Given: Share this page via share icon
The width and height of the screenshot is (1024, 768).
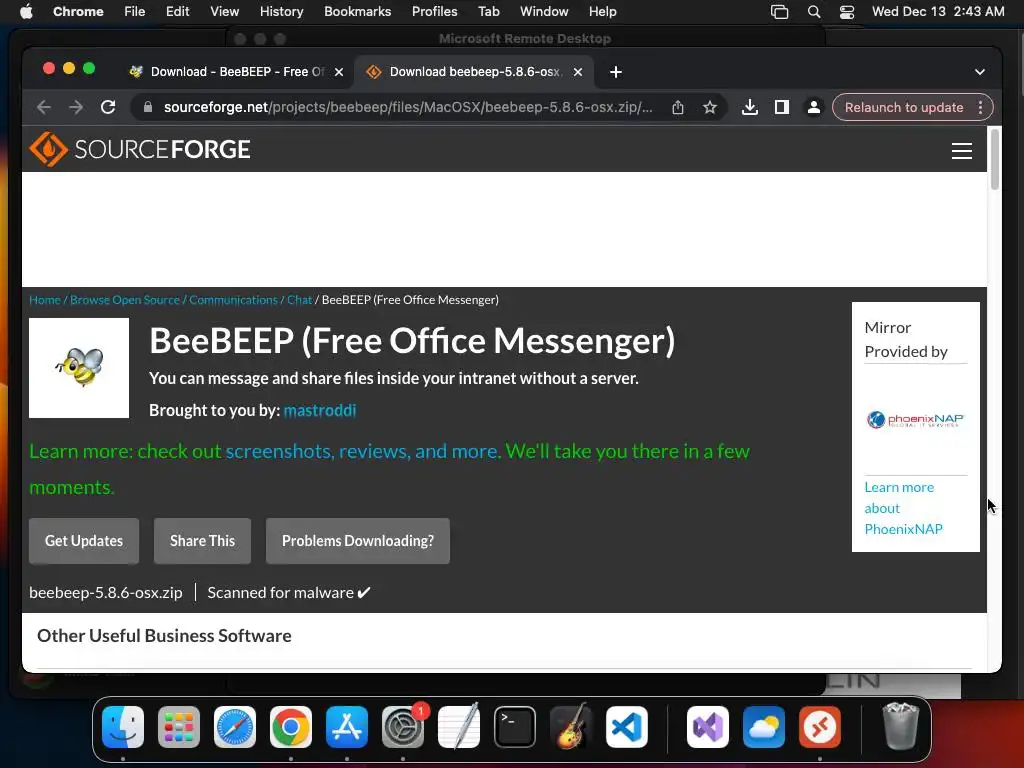Looking at the screenshot, I should 678,107.
